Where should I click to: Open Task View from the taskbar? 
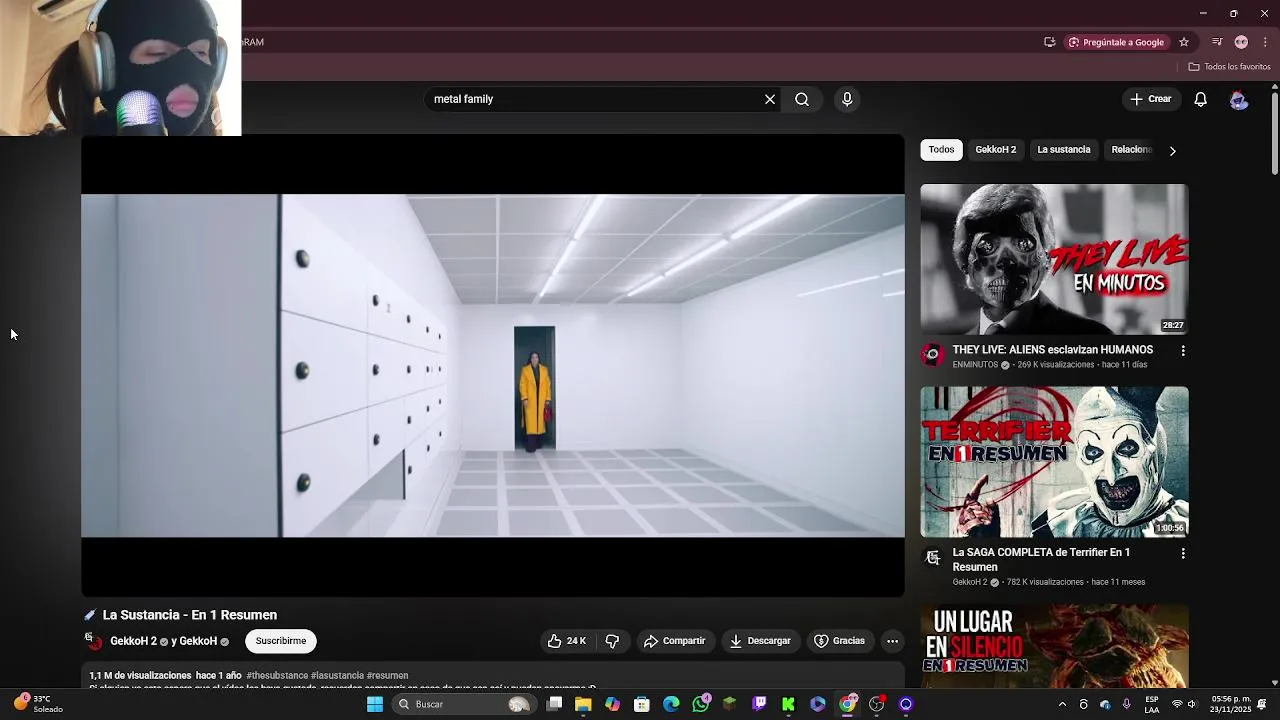point(554,704)
